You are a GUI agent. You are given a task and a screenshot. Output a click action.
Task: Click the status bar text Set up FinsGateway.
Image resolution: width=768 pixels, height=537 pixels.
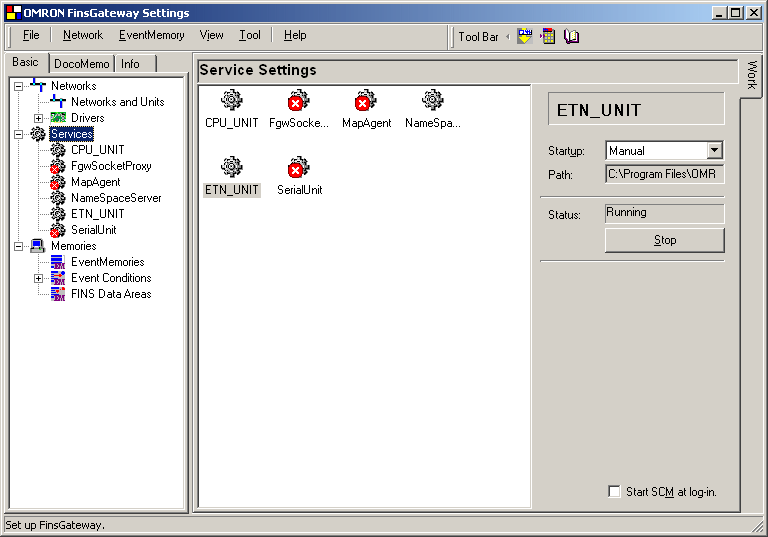(54, 525)
